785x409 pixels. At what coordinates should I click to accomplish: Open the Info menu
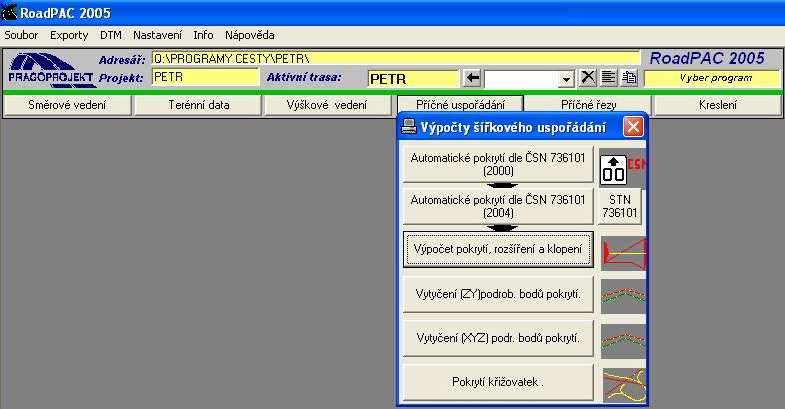[x=203, y=35]
